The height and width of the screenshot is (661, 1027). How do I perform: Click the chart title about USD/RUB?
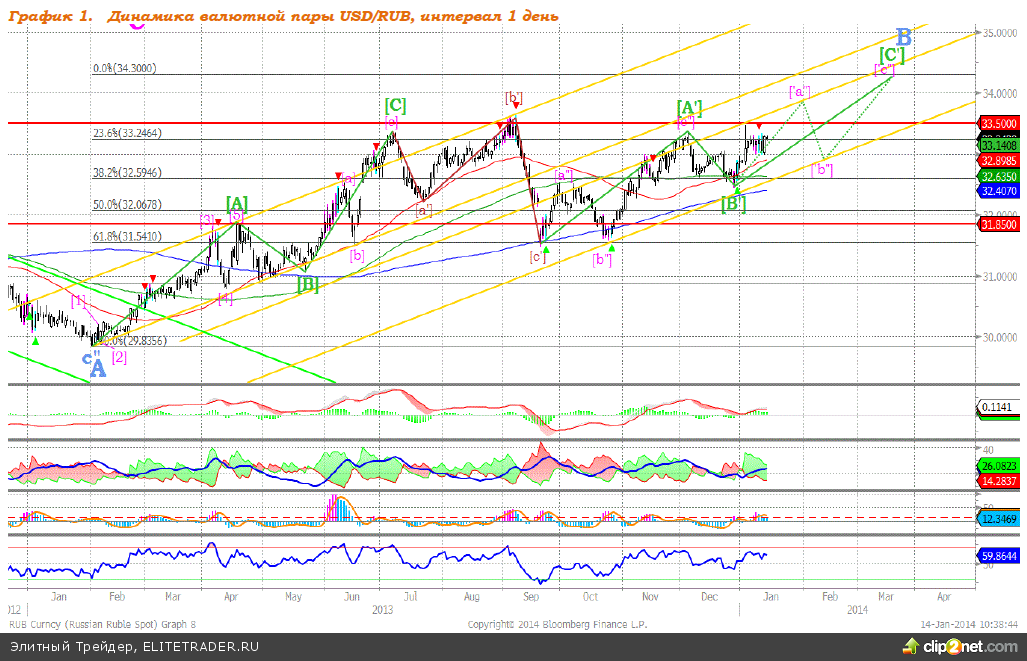coord(283,17)
